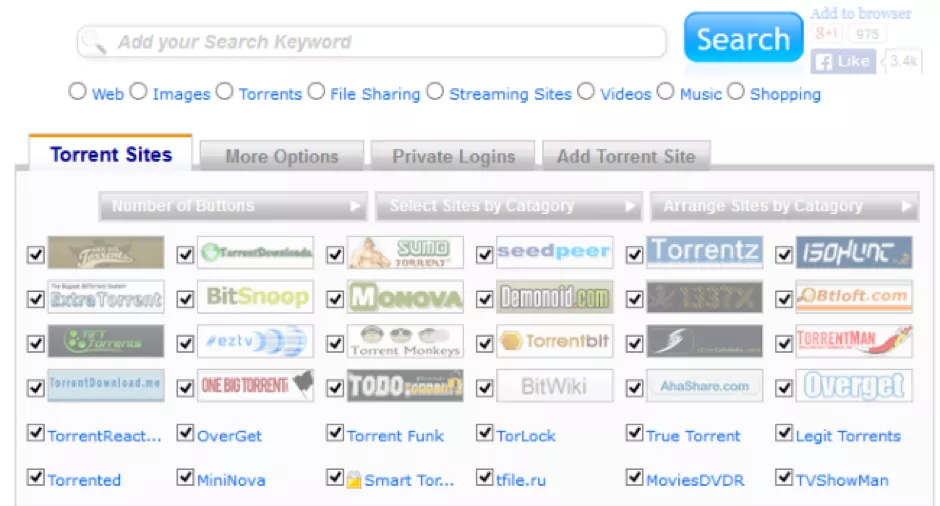Select the Web radio button
Screen dimensions: 940x506
(77, 92)
